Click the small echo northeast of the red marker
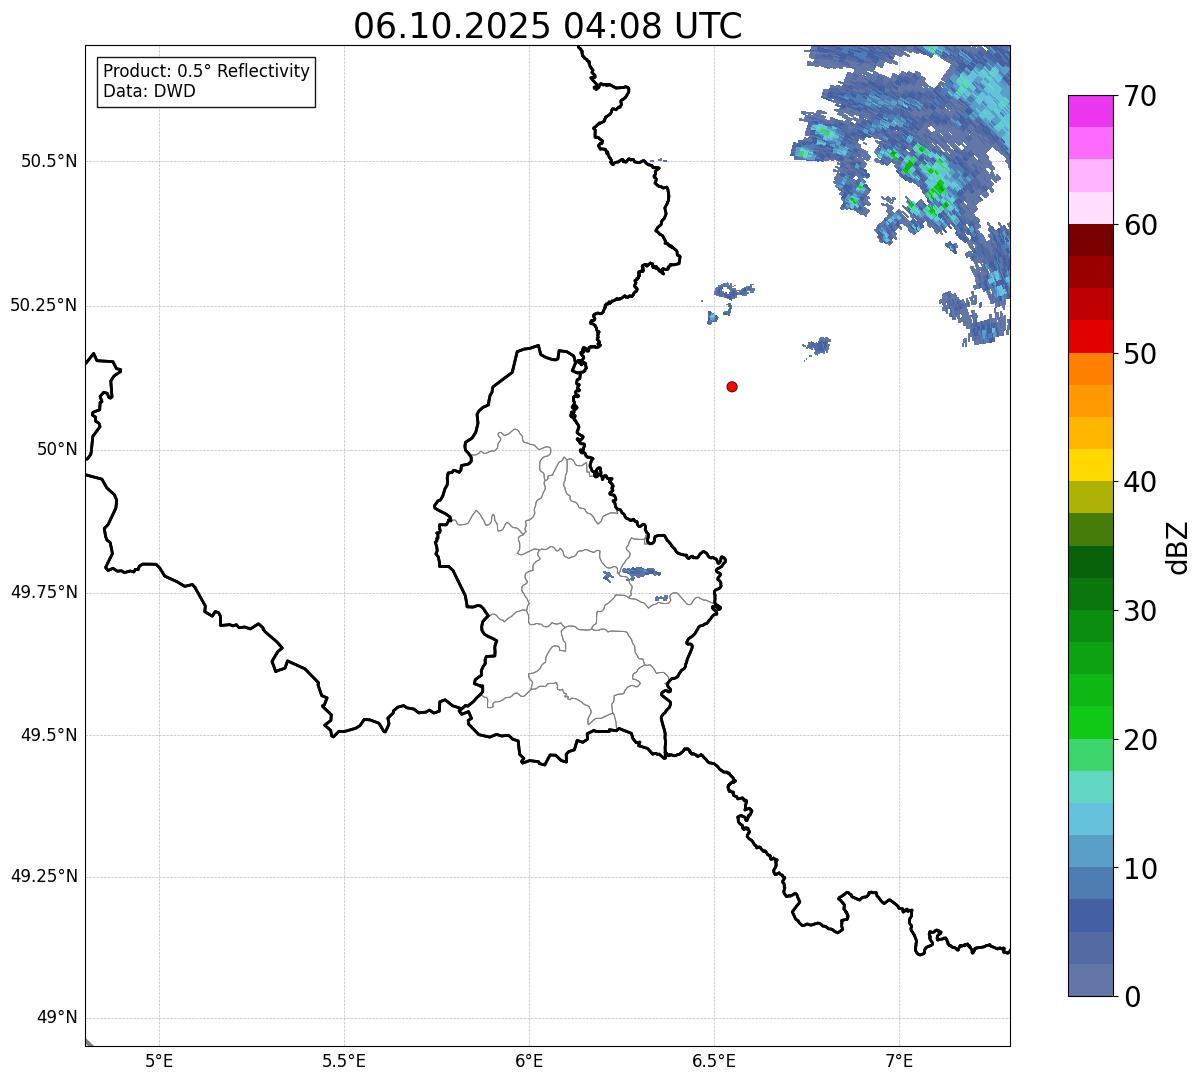Screen dimensions: 1202x1081 pos(818,346)
